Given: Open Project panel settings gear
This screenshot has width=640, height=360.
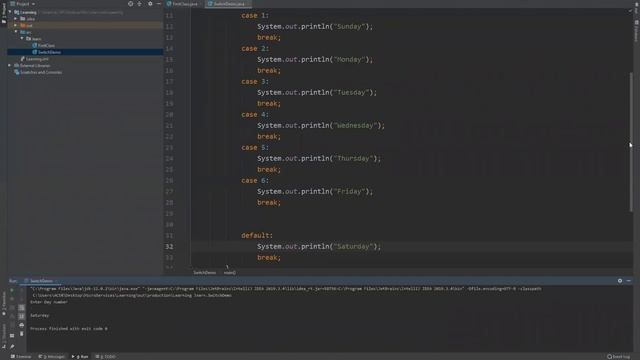Looking at the screenshot, I should coord(150,4).
